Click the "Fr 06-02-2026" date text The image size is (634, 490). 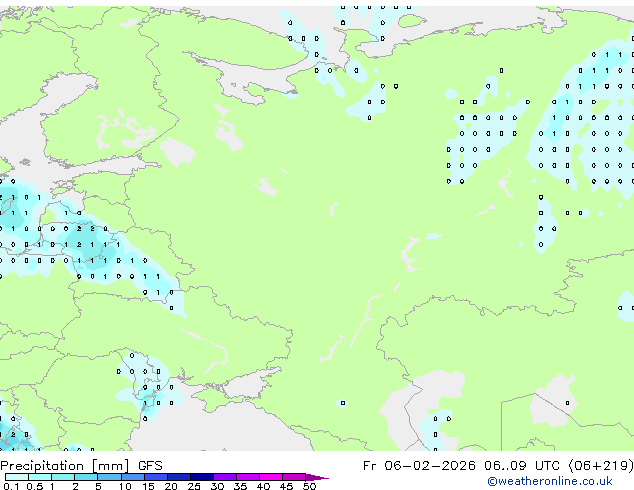click(419, 466)
